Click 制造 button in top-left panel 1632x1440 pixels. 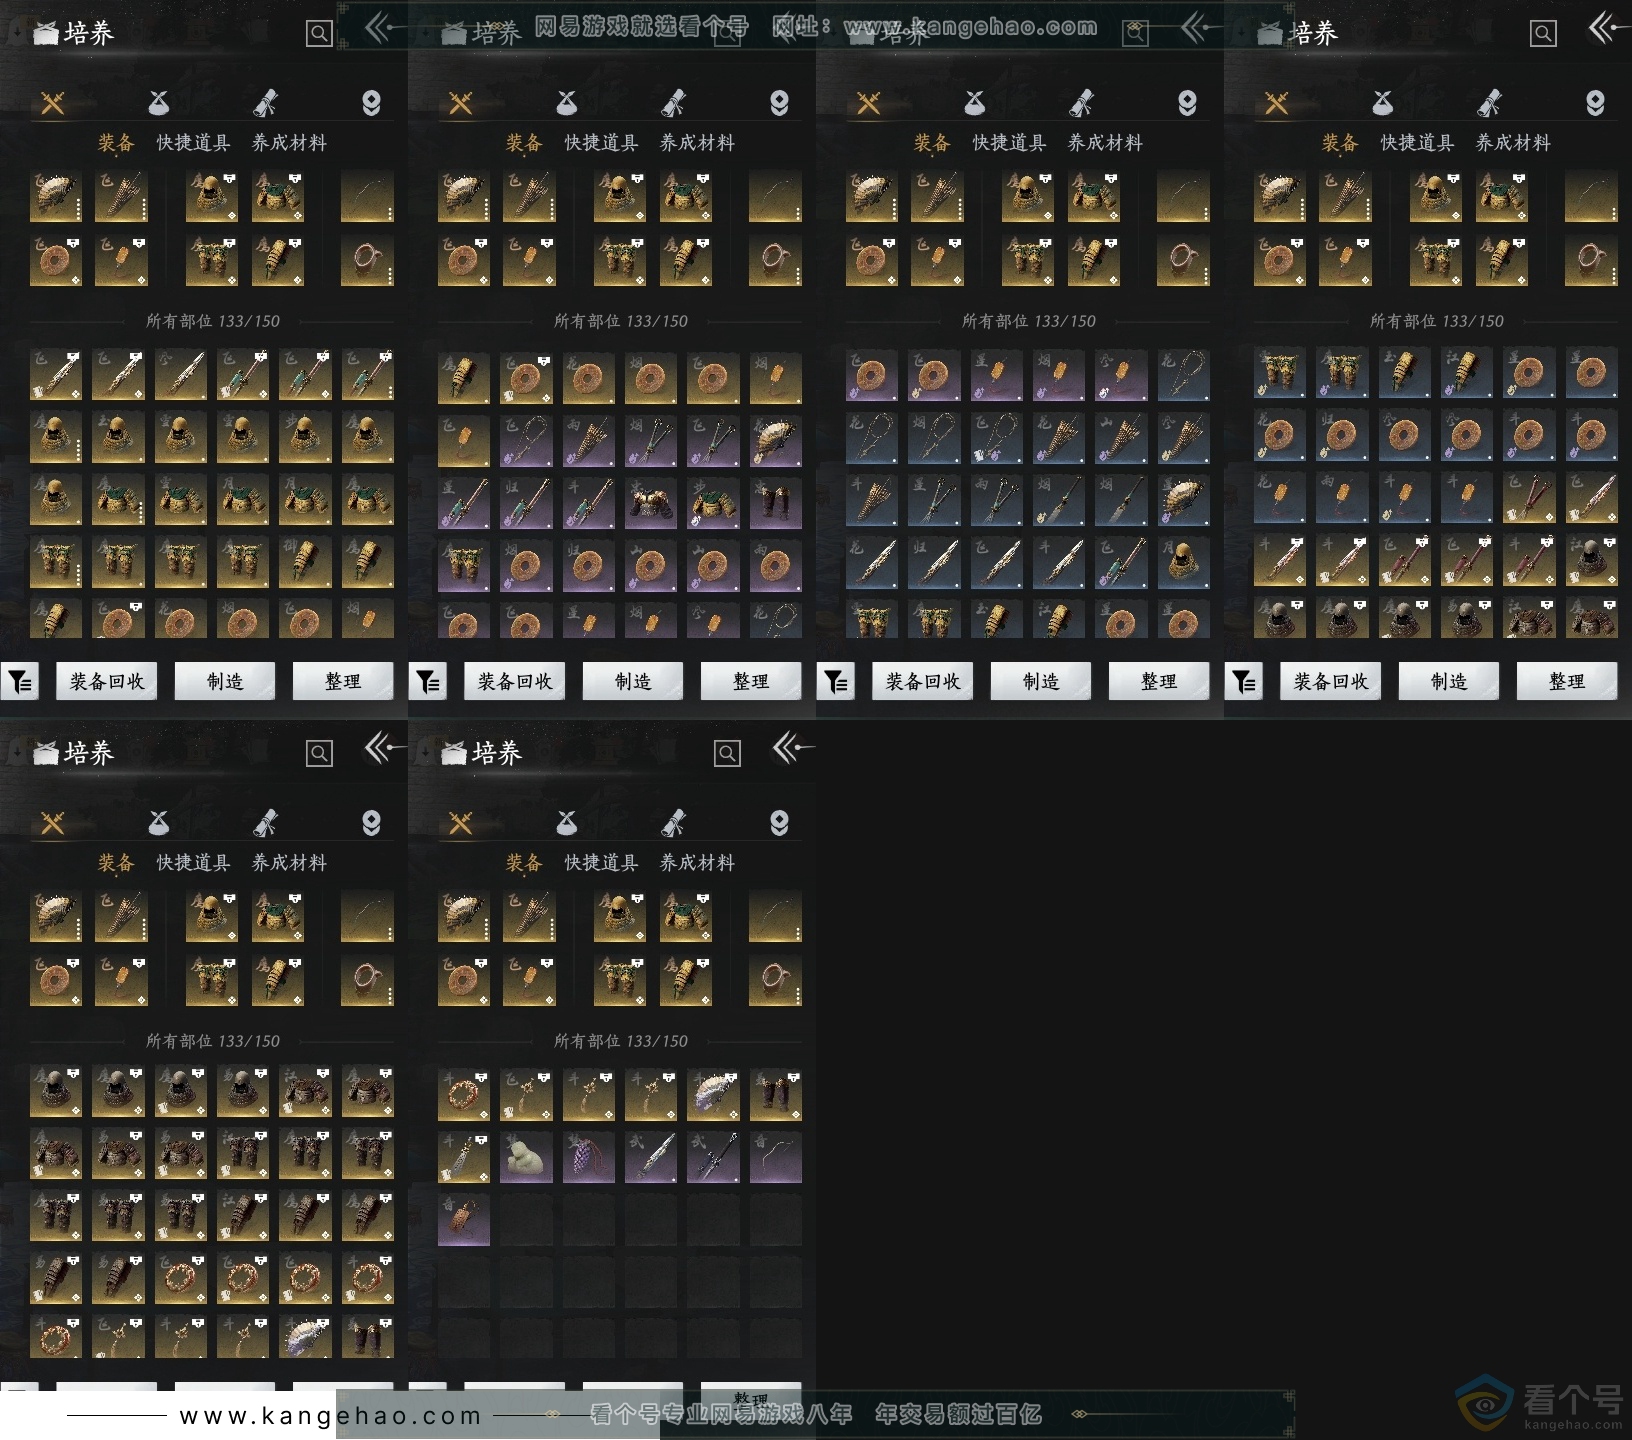[225, 681]
